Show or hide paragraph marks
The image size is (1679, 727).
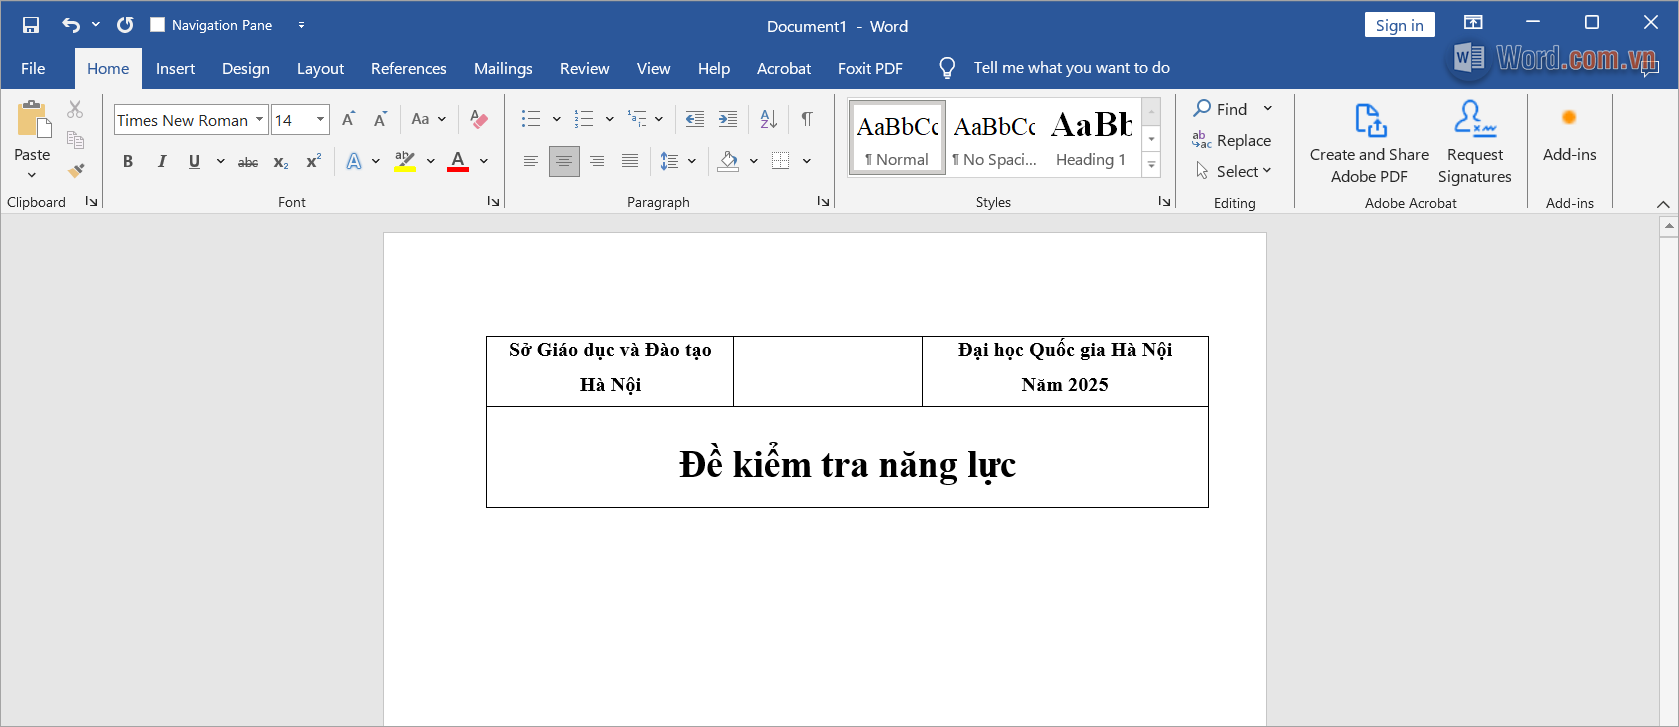[x=806, y=120]
